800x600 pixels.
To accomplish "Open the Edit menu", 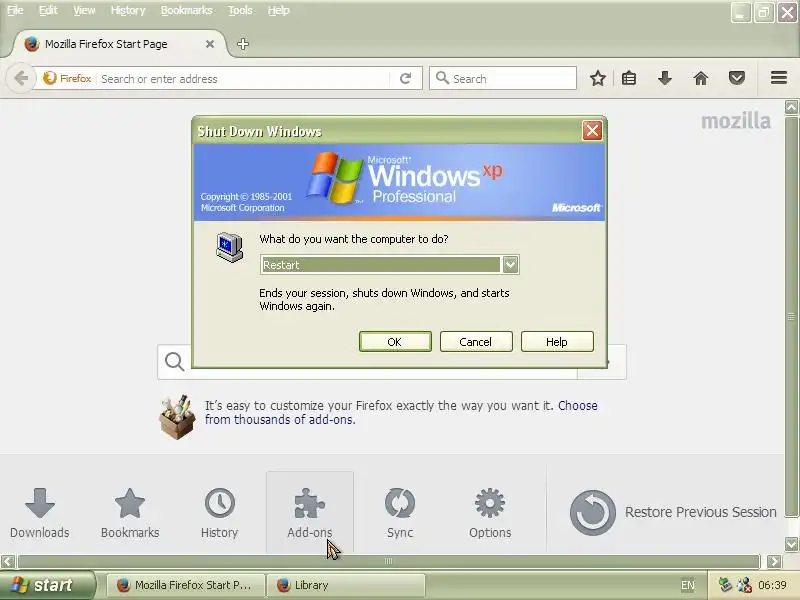I will [x=48, y=10].
